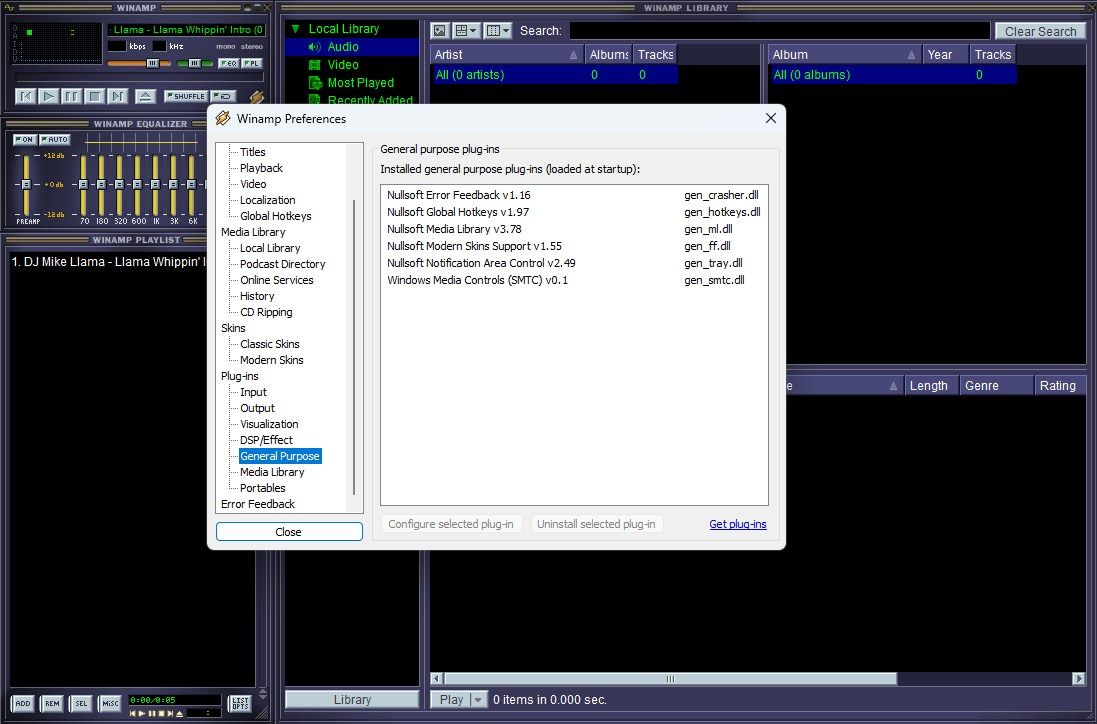Collapse the Local Library tree in Winamp Library

tap(296, 29)
